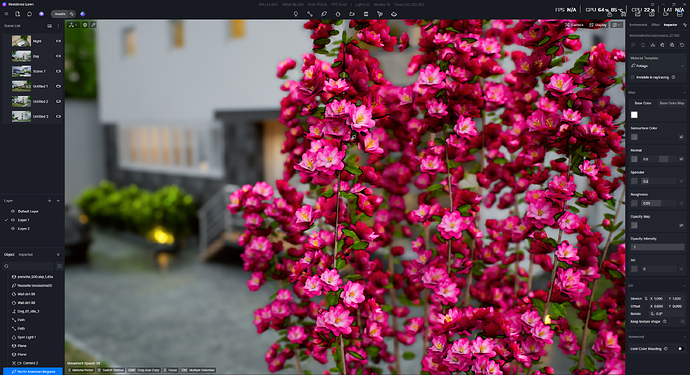The height and width of the screenshot is (375, 690).
Task: Select Dog_01_idle_2 object in the list
Action: click(x=28, y=311)
